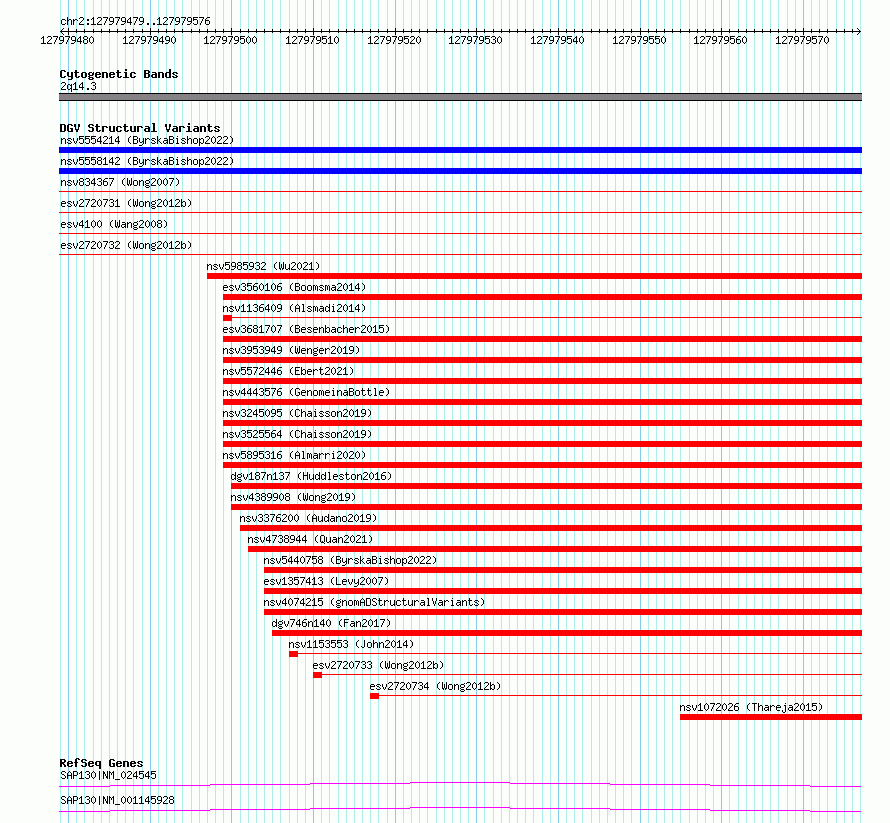Click variant label nsv3376200 (Audano2019)
Image resolution: width=890 pixels, height=823 pixels.
[308, 518]
